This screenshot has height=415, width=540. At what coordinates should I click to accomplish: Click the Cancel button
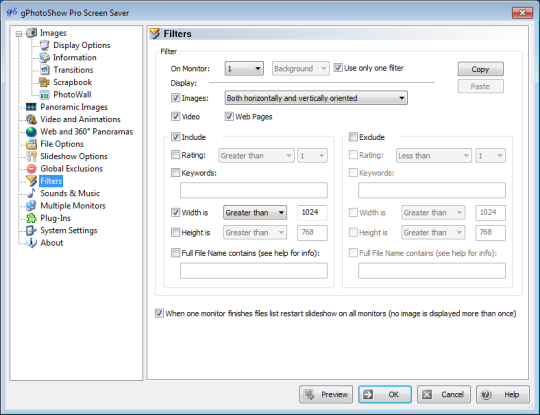pos(444,394)
